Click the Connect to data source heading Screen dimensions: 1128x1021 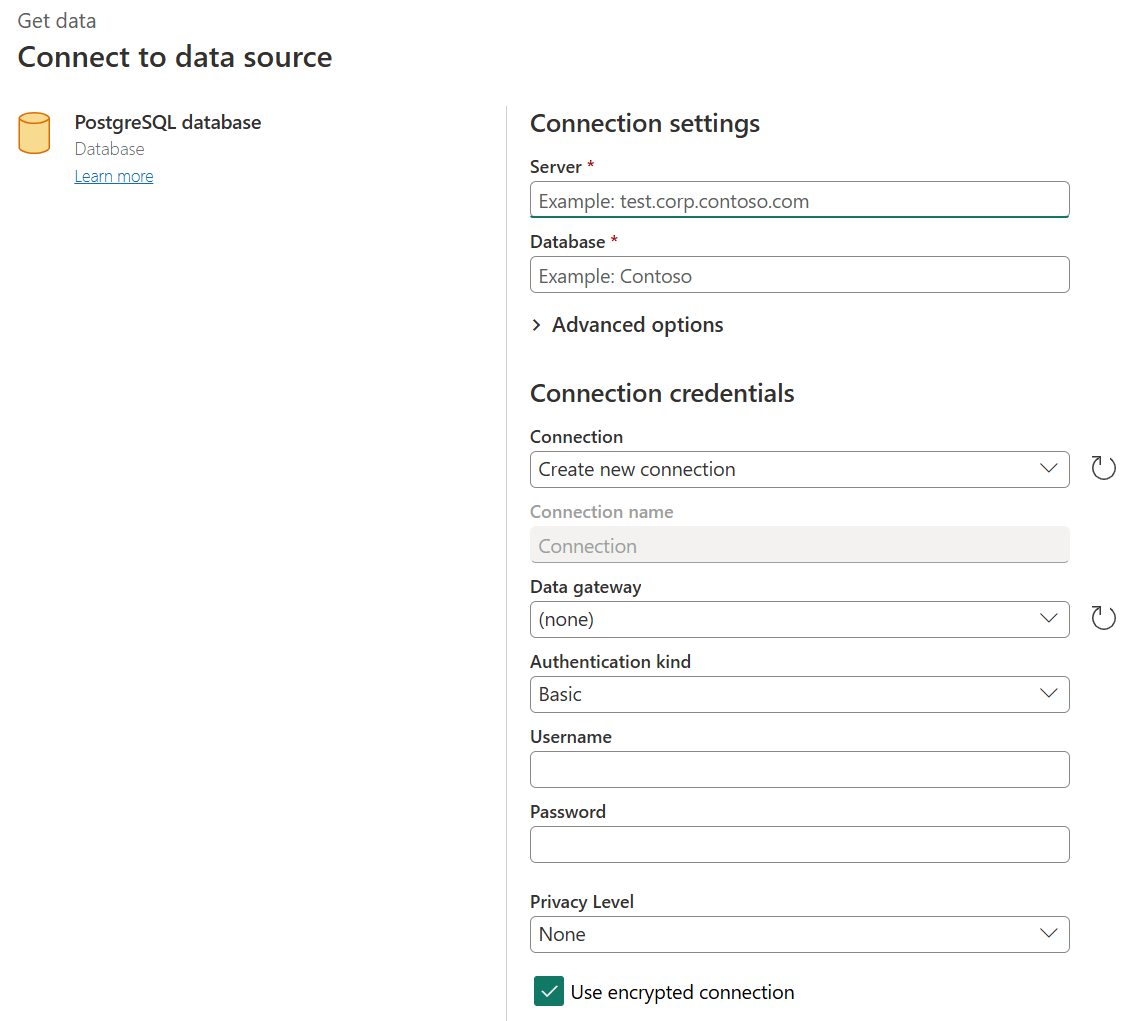point(174,57)
